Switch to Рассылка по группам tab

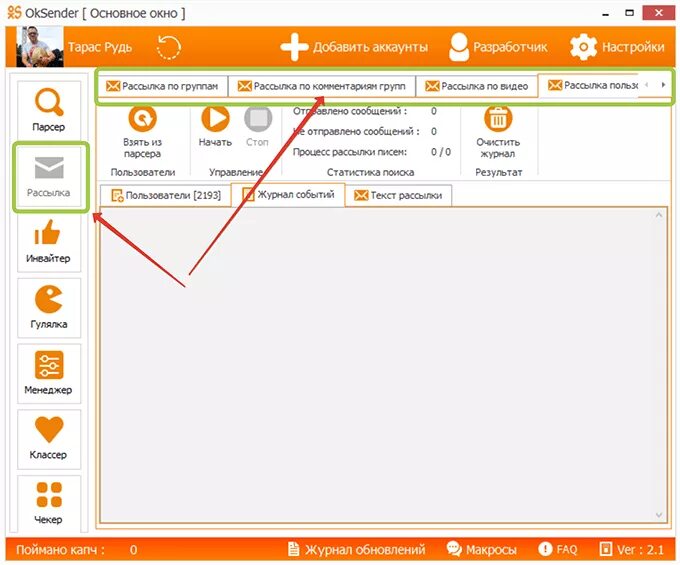[x=162, y=86]
